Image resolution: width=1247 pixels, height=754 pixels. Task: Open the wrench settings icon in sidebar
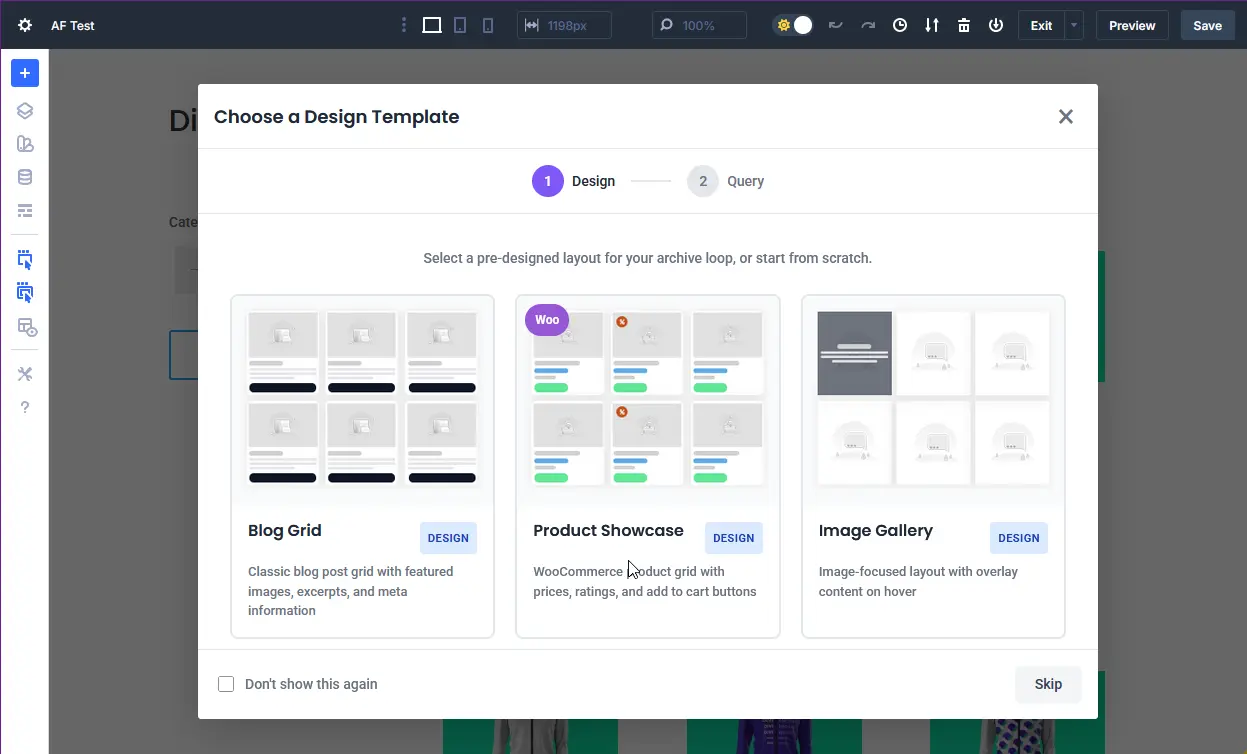coord(24,373)
